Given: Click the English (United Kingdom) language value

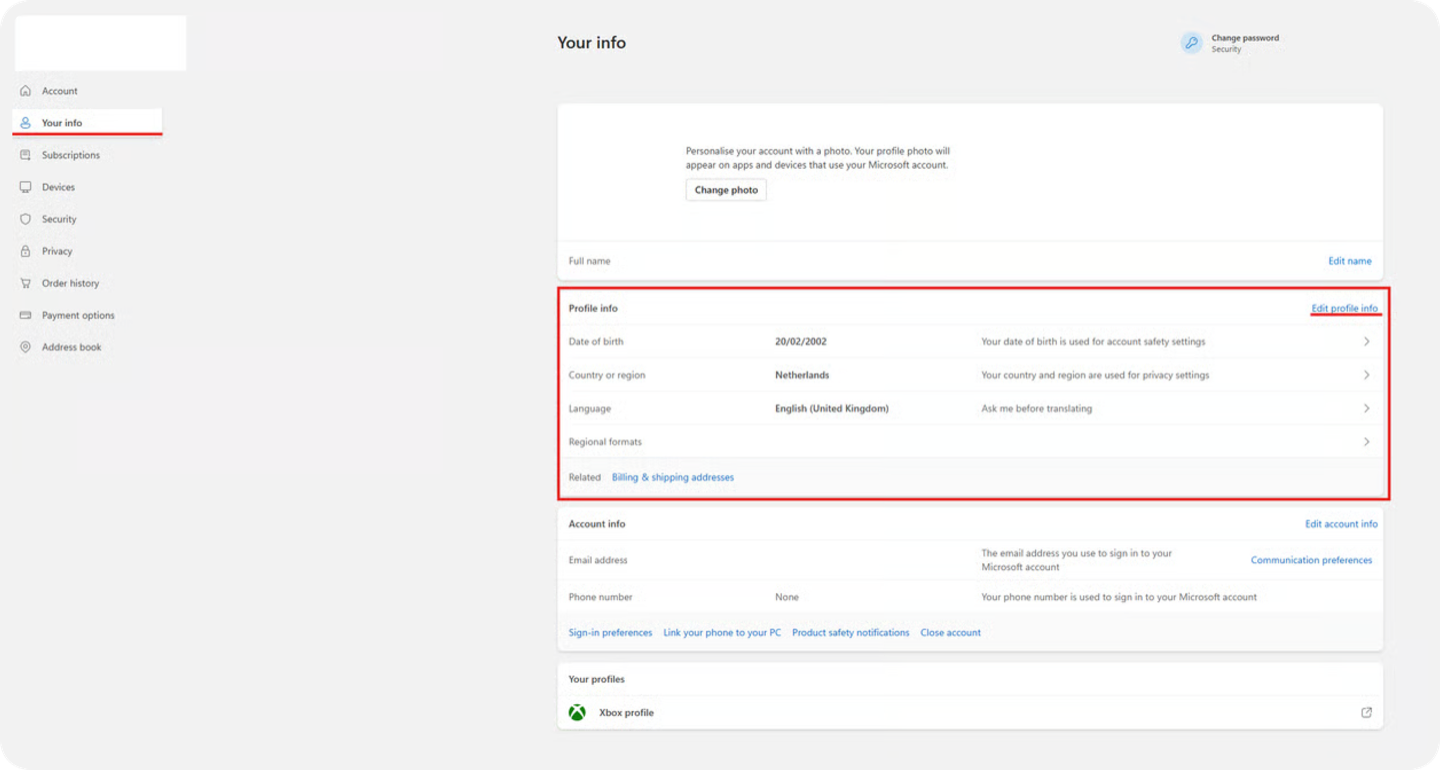Looking at the screenshot, I should (832, 408).
